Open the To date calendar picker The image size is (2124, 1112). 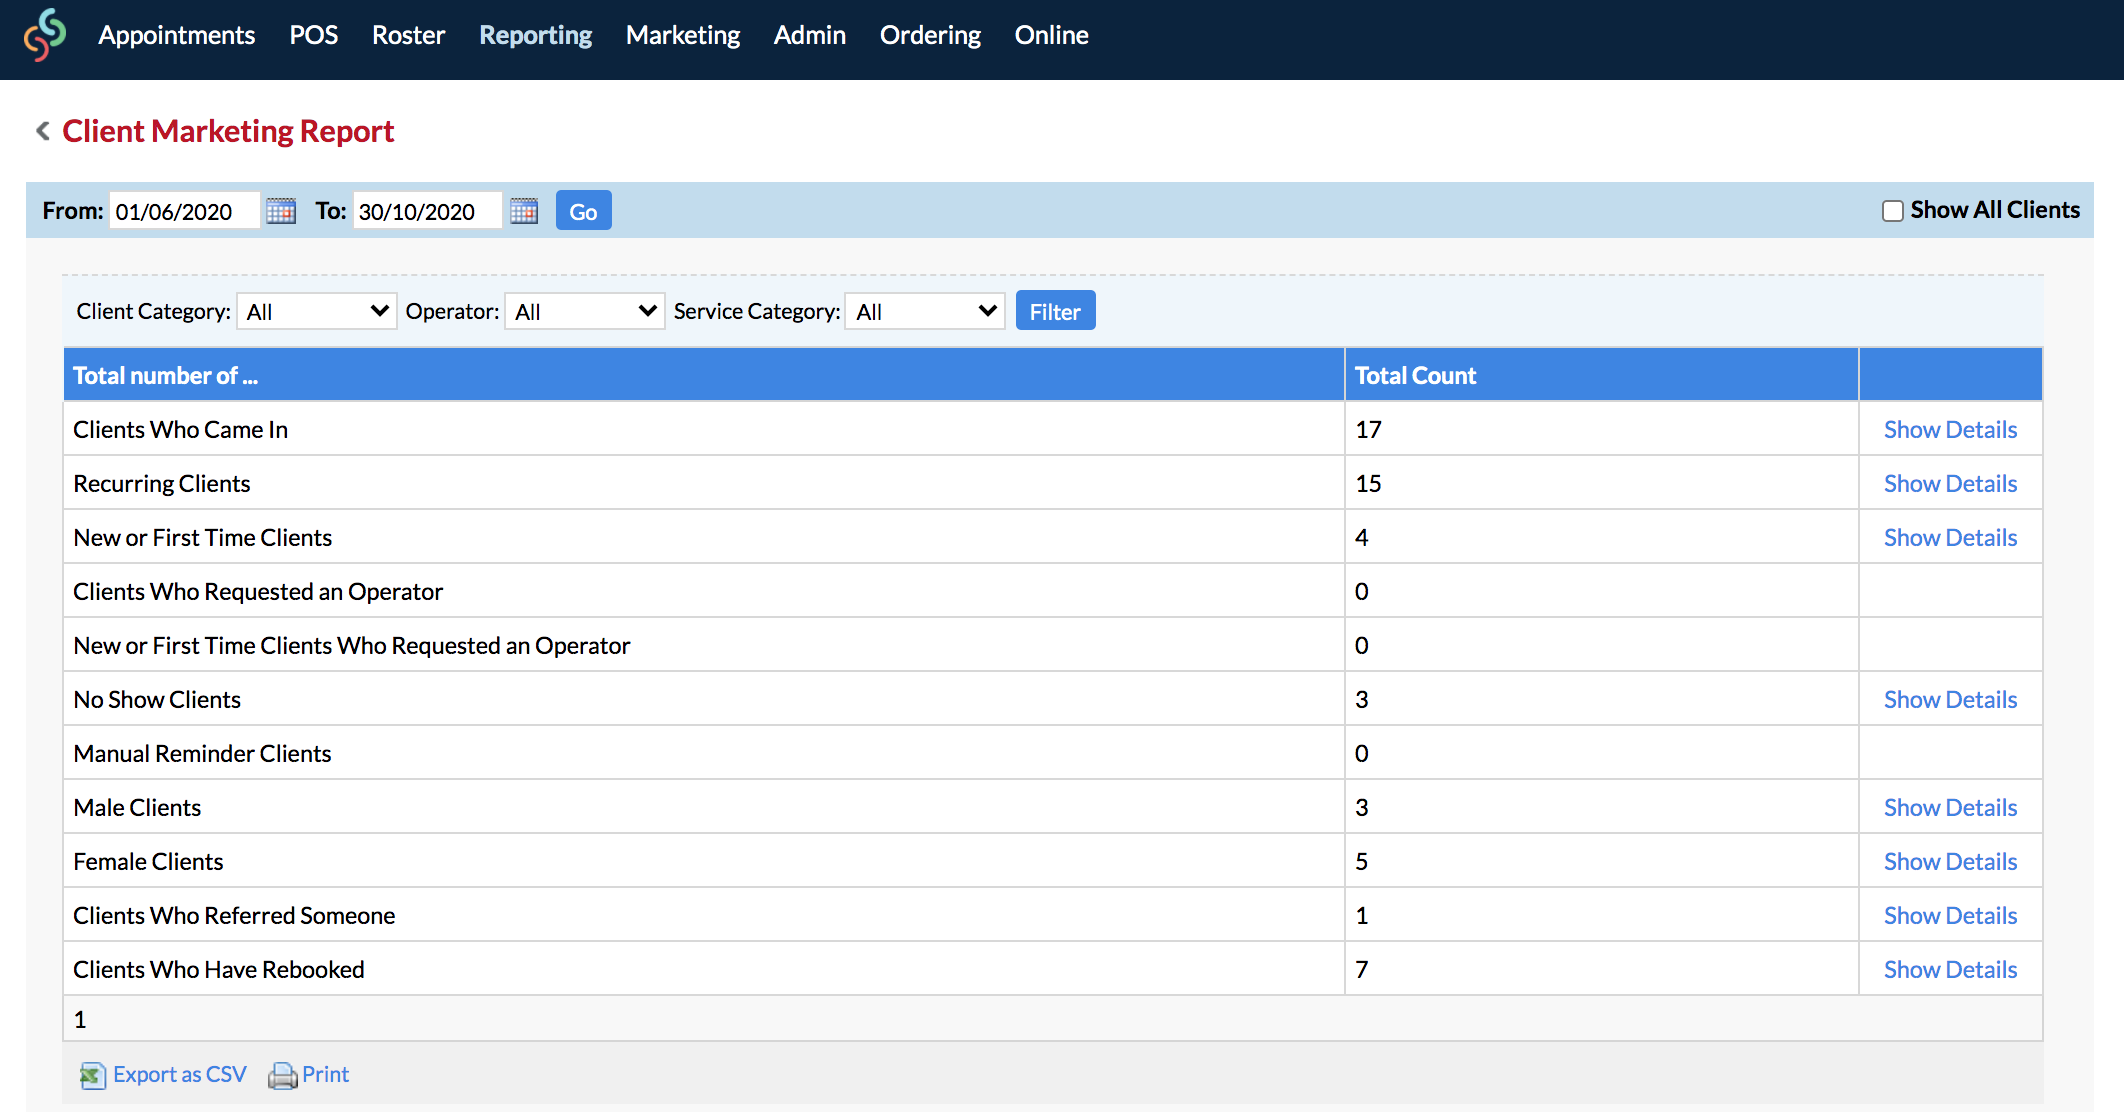coord(524,211)
